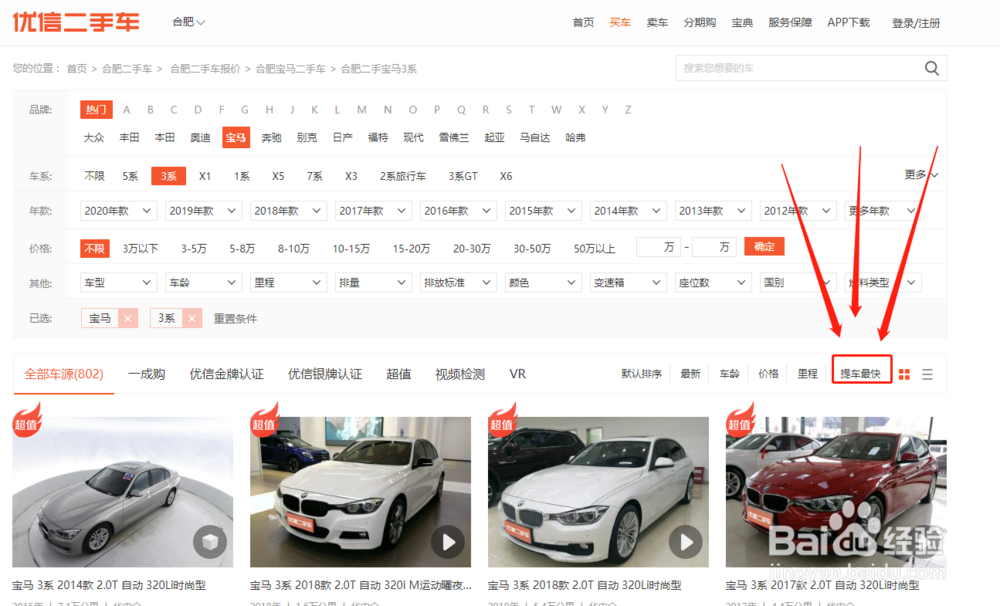Switch to 优信银牌认证 tab
1000x606 pixels.
325,374
